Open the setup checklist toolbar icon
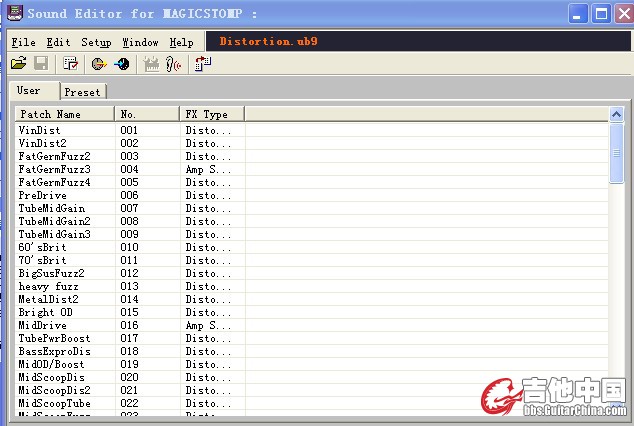 click(70, 63)
